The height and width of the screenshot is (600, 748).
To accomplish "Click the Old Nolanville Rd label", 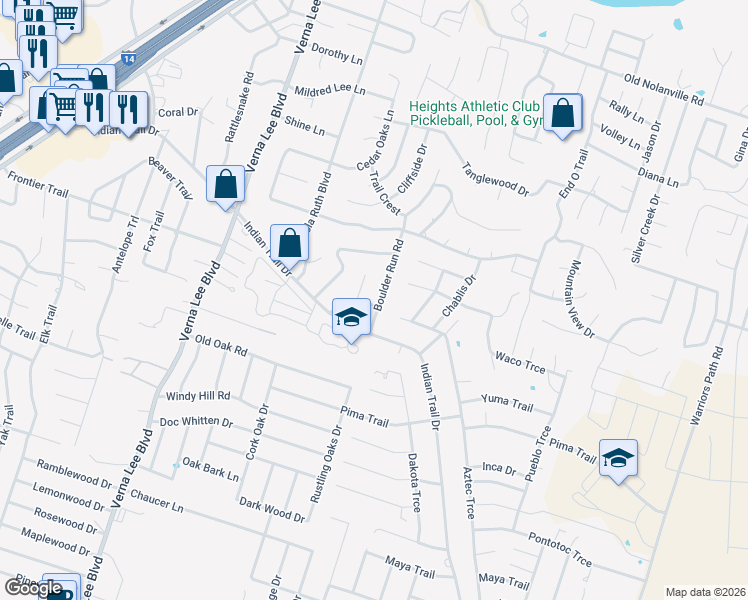I will (x=664, y=89).
